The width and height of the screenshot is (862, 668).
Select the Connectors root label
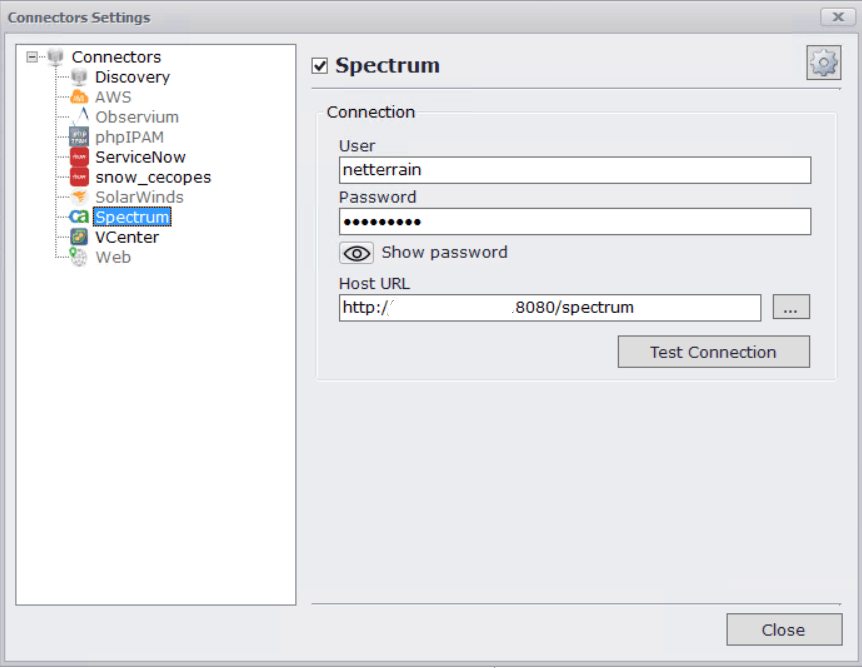tap(117, 57)
